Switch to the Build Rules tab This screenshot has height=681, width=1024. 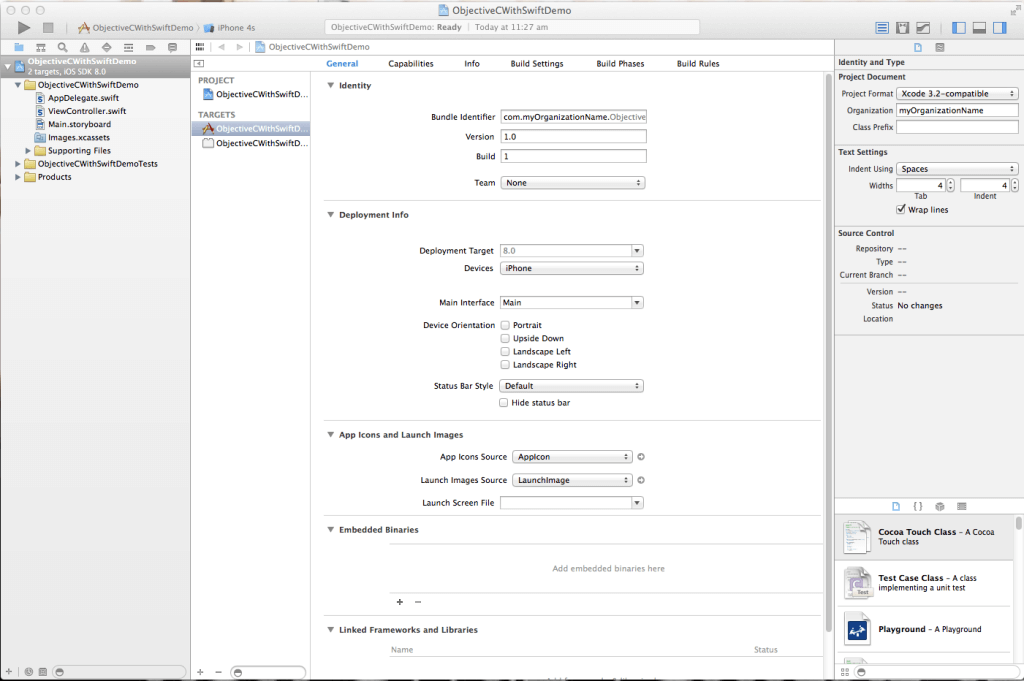tap(698, 63)
